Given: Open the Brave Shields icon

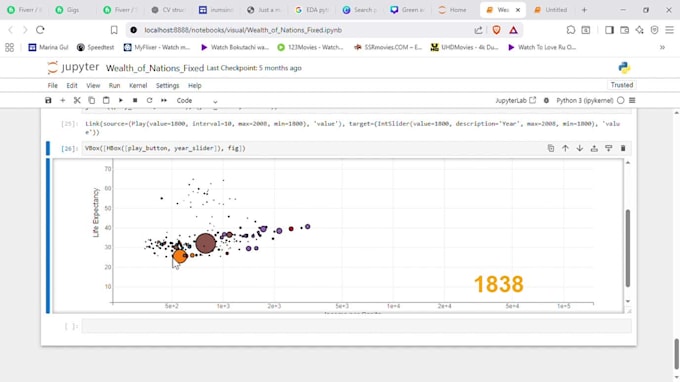Looking at the screenshot, I should pyautogui.click(x=497, y=30).
